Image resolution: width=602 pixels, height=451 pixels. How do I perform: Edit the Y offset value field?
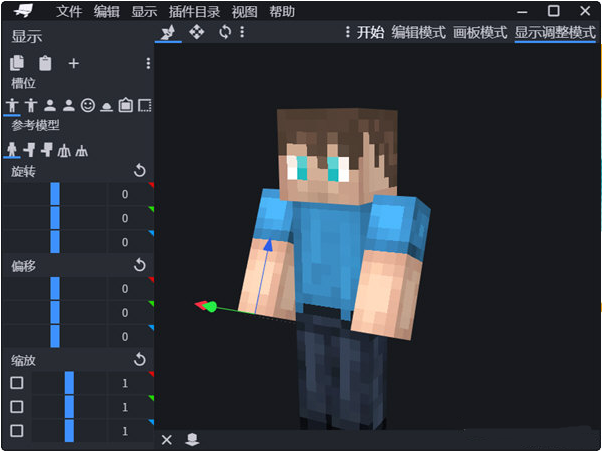tap(131, 312)
